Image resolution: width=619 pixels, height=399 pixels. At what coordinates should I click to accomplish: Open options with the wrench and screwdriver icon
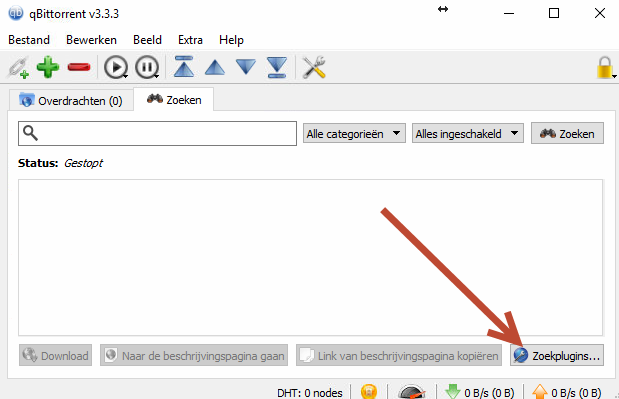point(314,67)
